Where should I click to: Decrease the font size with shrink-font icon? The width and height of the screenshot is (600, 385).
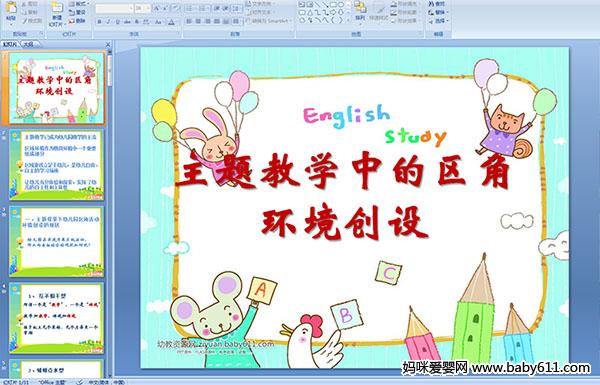(x=165, y=8)
